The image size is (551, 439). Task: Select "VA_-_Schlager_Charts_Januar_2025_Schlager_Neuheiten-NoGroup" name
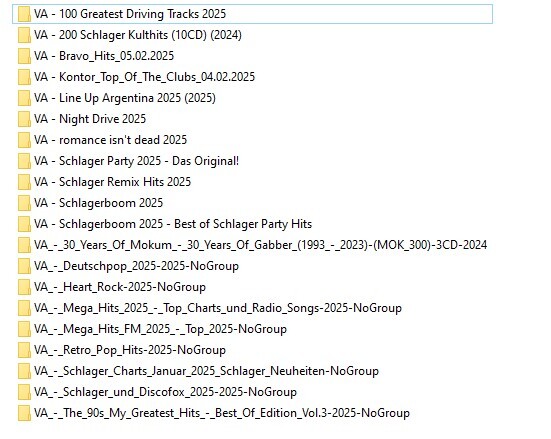click(x=206, y=371)
